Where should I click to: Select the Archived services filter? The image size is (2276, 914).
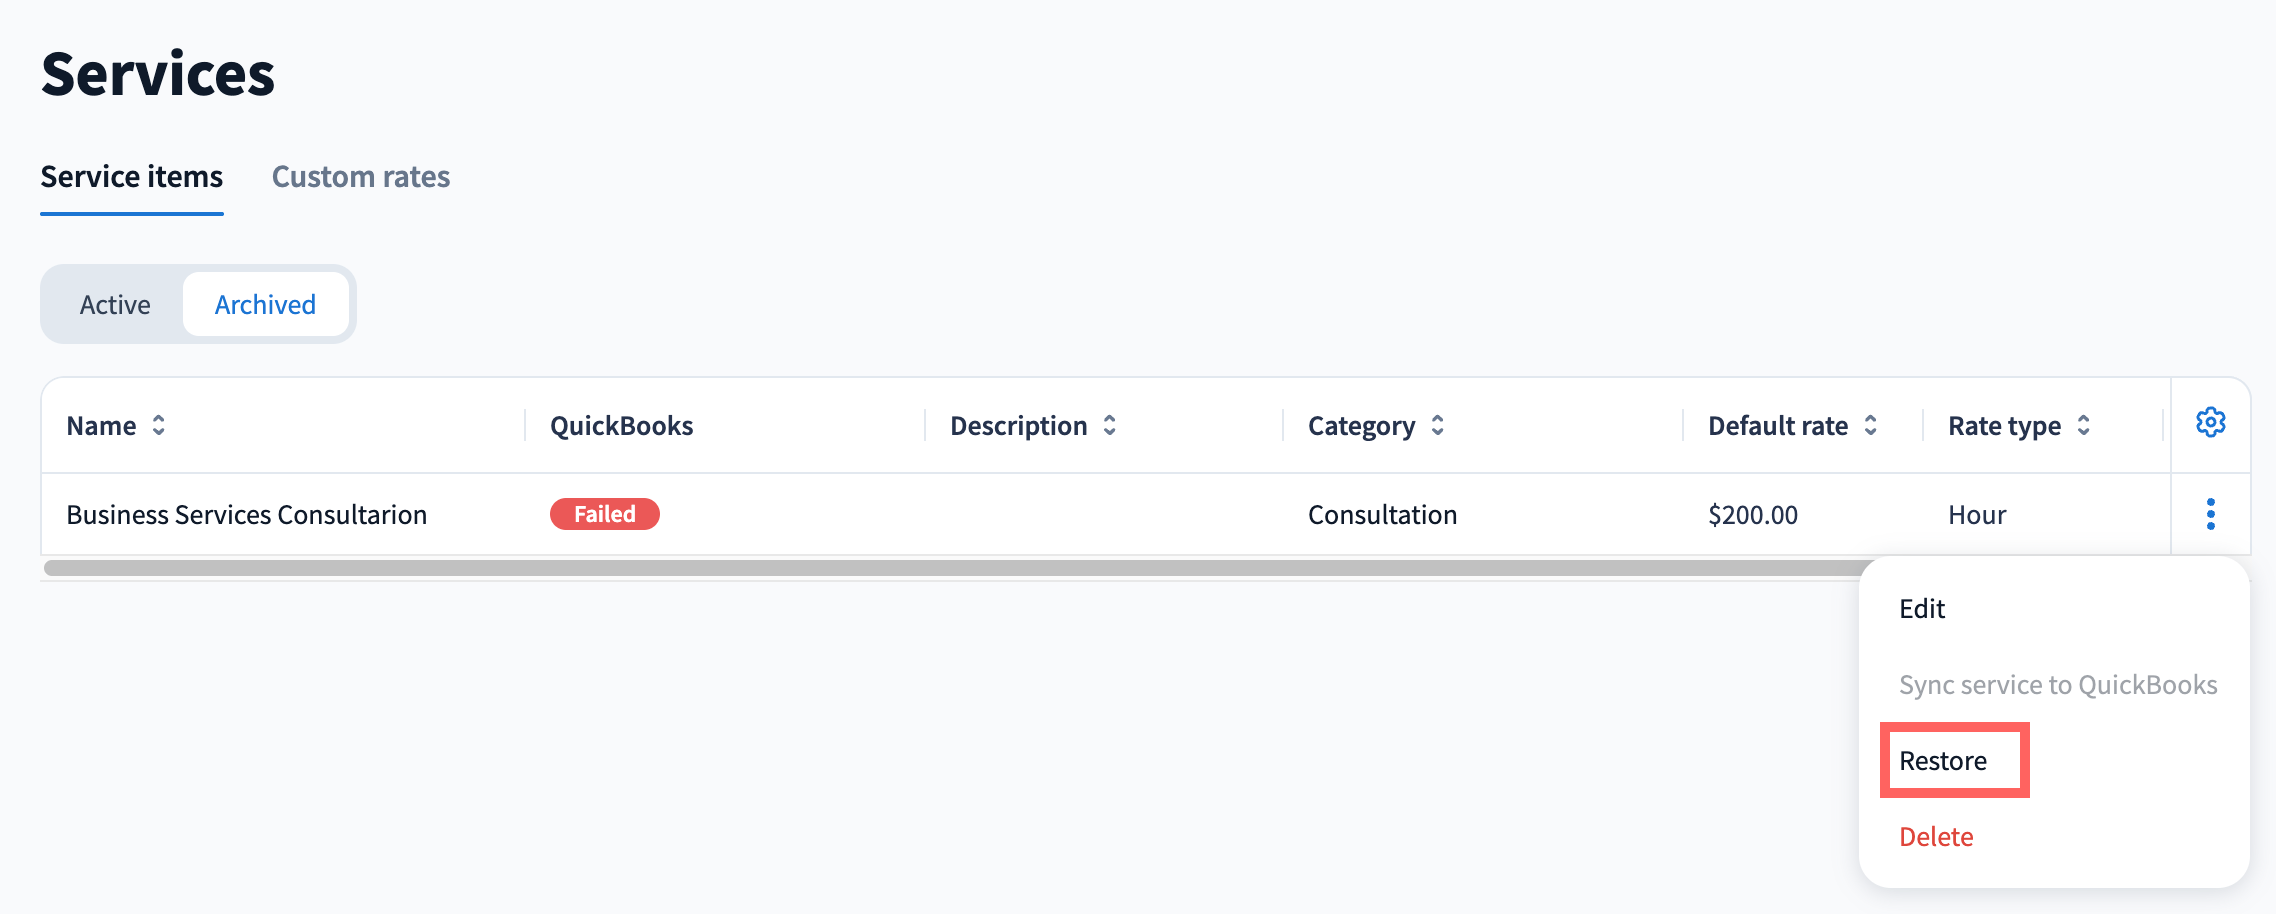click(265, 305)
